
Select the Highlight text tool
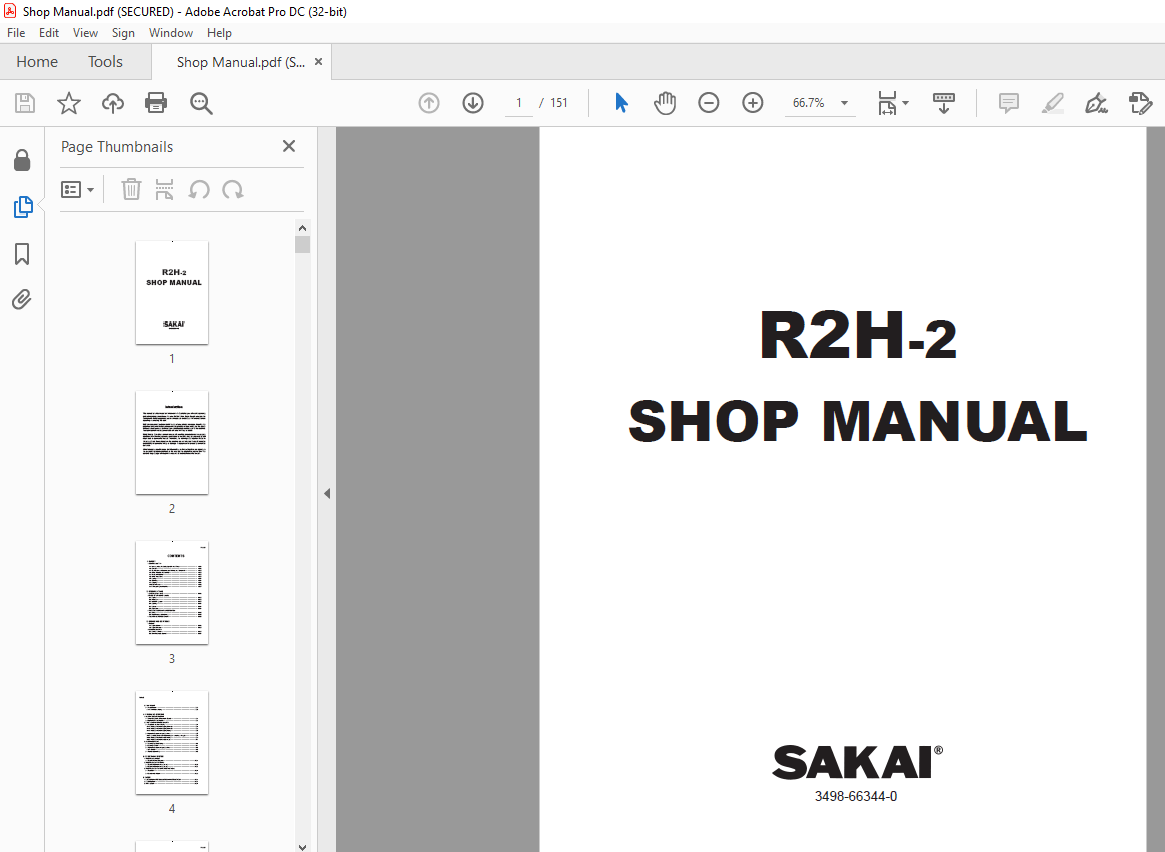click(1052, 103)
